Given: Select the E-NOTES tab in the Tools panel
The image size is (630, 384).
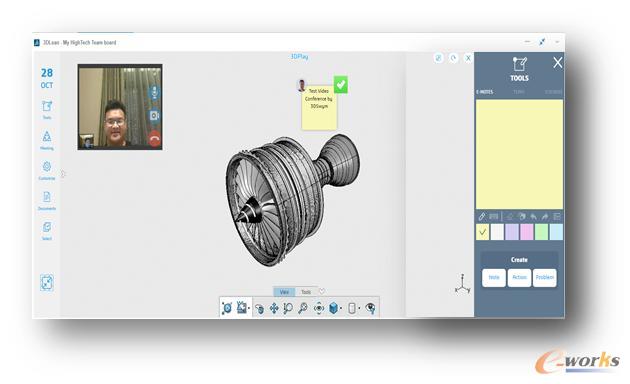Looking at the screenshot, I should (485, 92).
